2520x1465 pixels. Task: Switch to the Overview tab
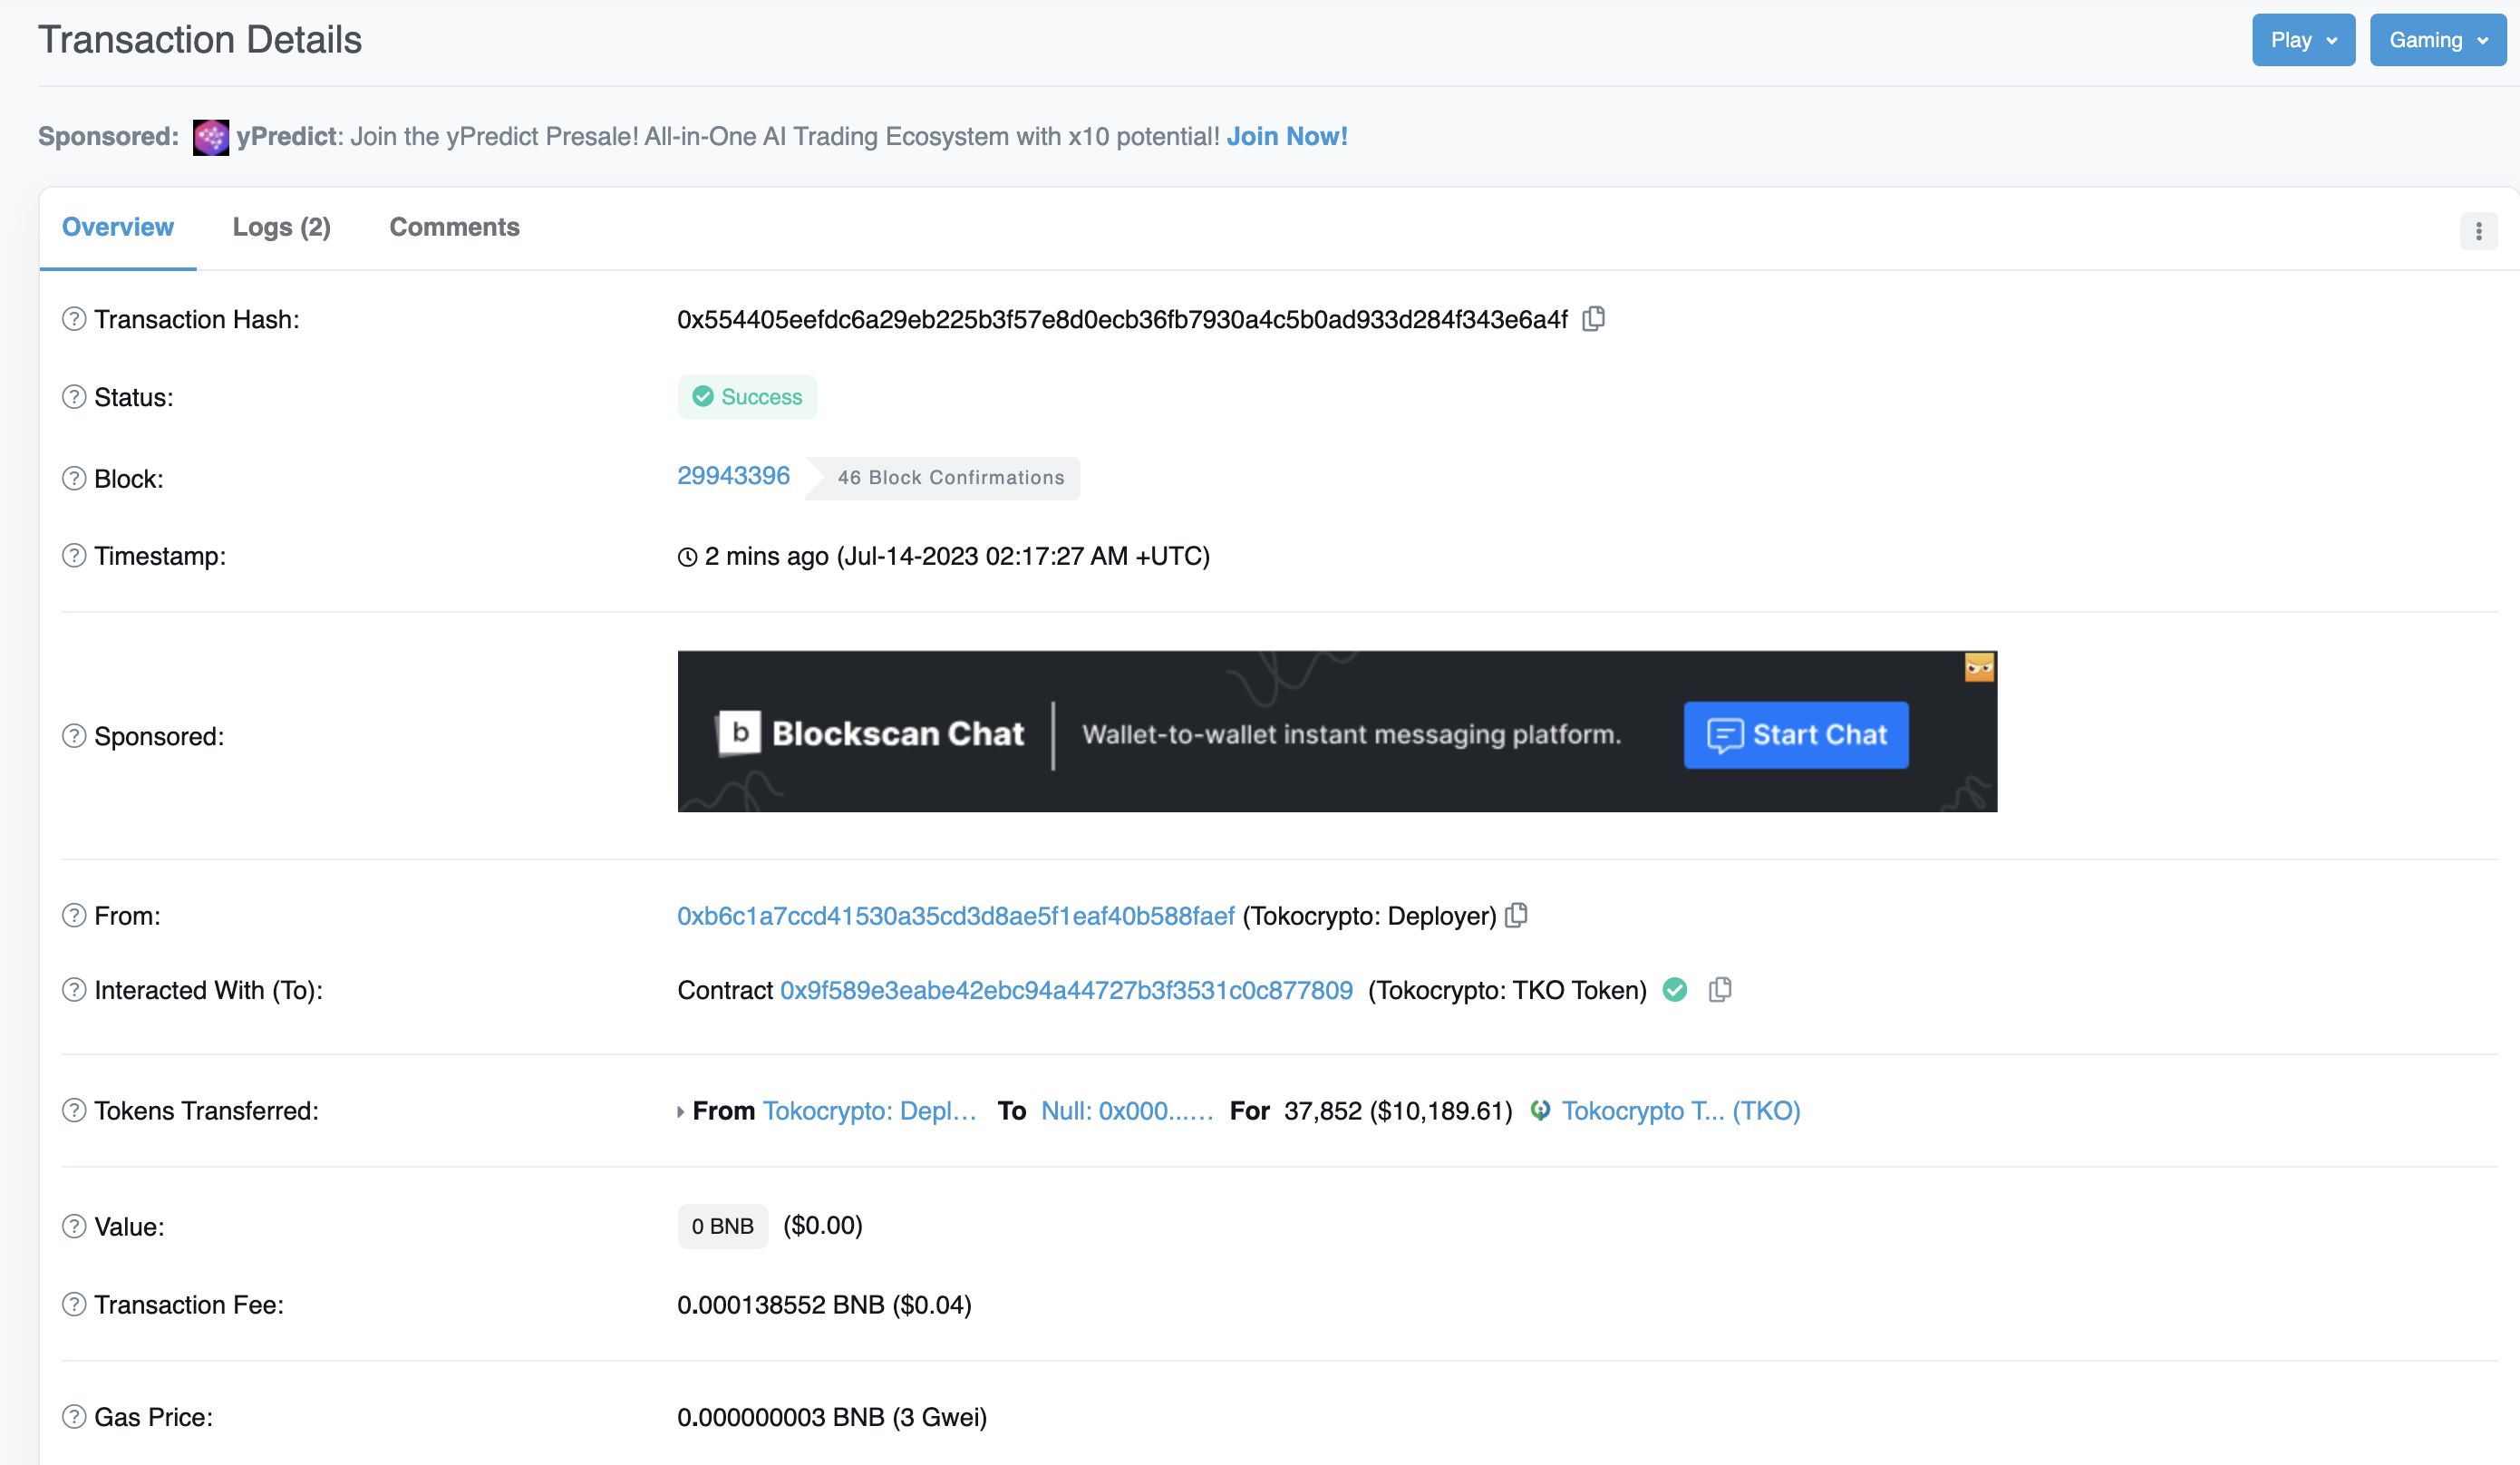pyautogui.click(x=118, y=227)
